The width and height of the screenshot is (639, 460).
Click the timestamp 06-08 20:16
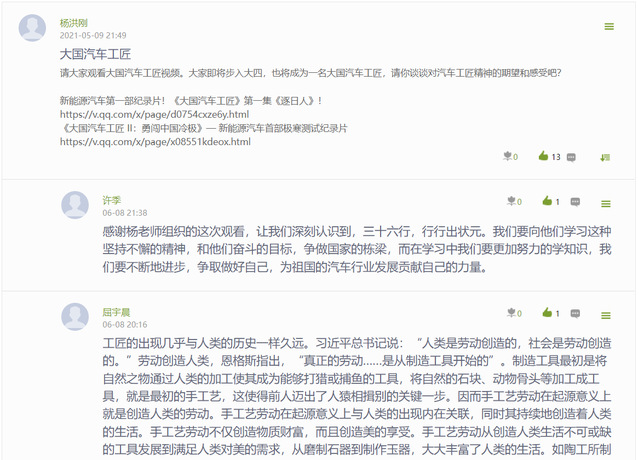125,324
